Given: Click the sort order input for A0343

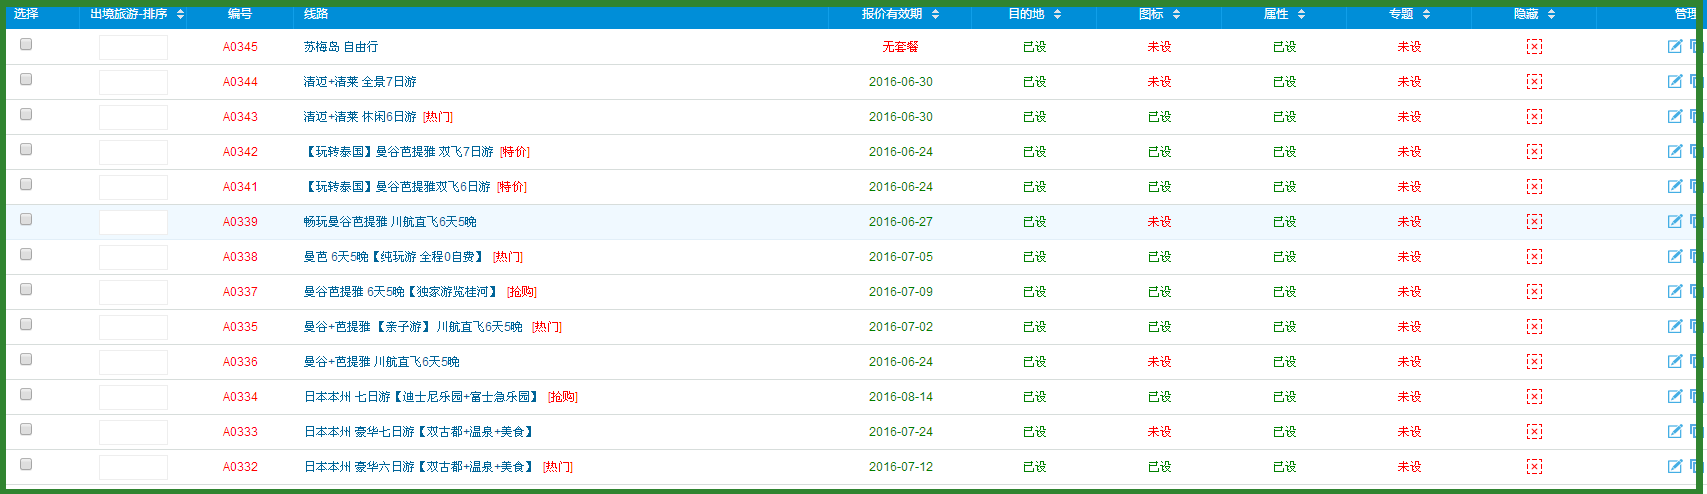Looking at the screenshot, I should [133, 117].
